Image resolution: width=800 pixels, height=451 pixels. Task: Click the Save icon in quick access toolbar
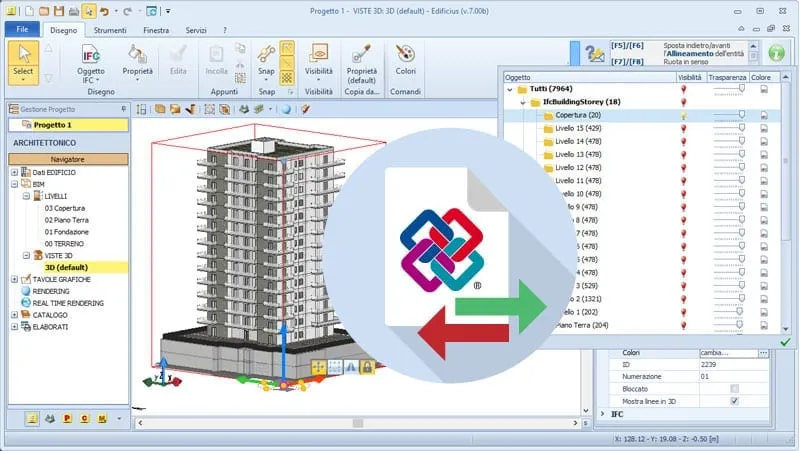pyautogui.click(x=58, y=11)
